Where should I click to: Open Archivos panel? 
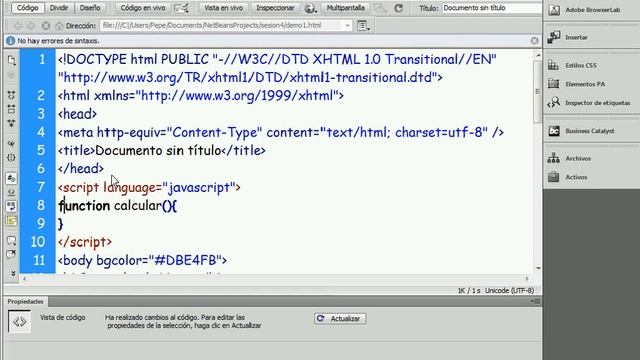(x=578, y=158)
